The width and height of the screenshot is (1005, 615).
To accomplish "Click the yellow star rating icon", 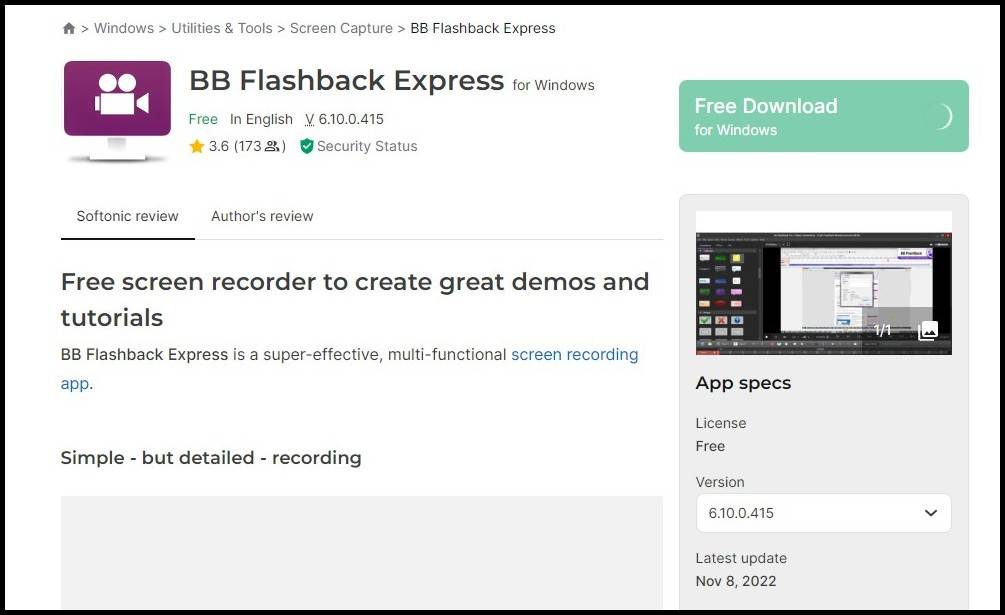I will (x=197, y=146).
